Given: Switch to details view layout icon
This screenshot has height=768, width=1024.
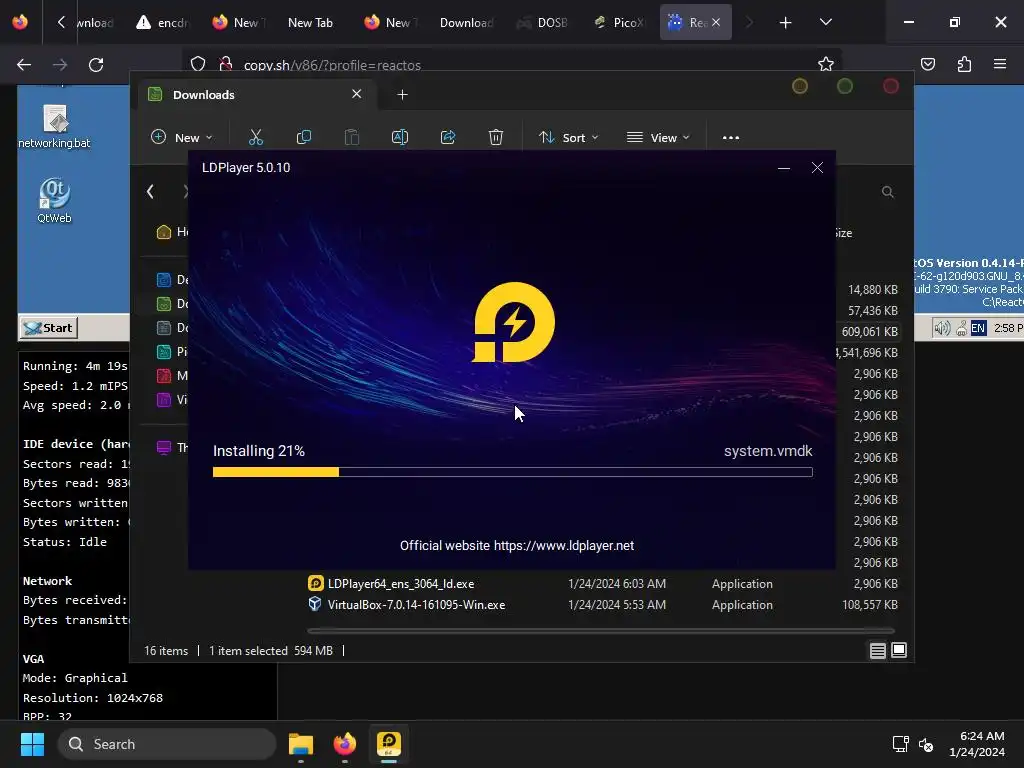Looking at the screenshot, I should [878, 650].
